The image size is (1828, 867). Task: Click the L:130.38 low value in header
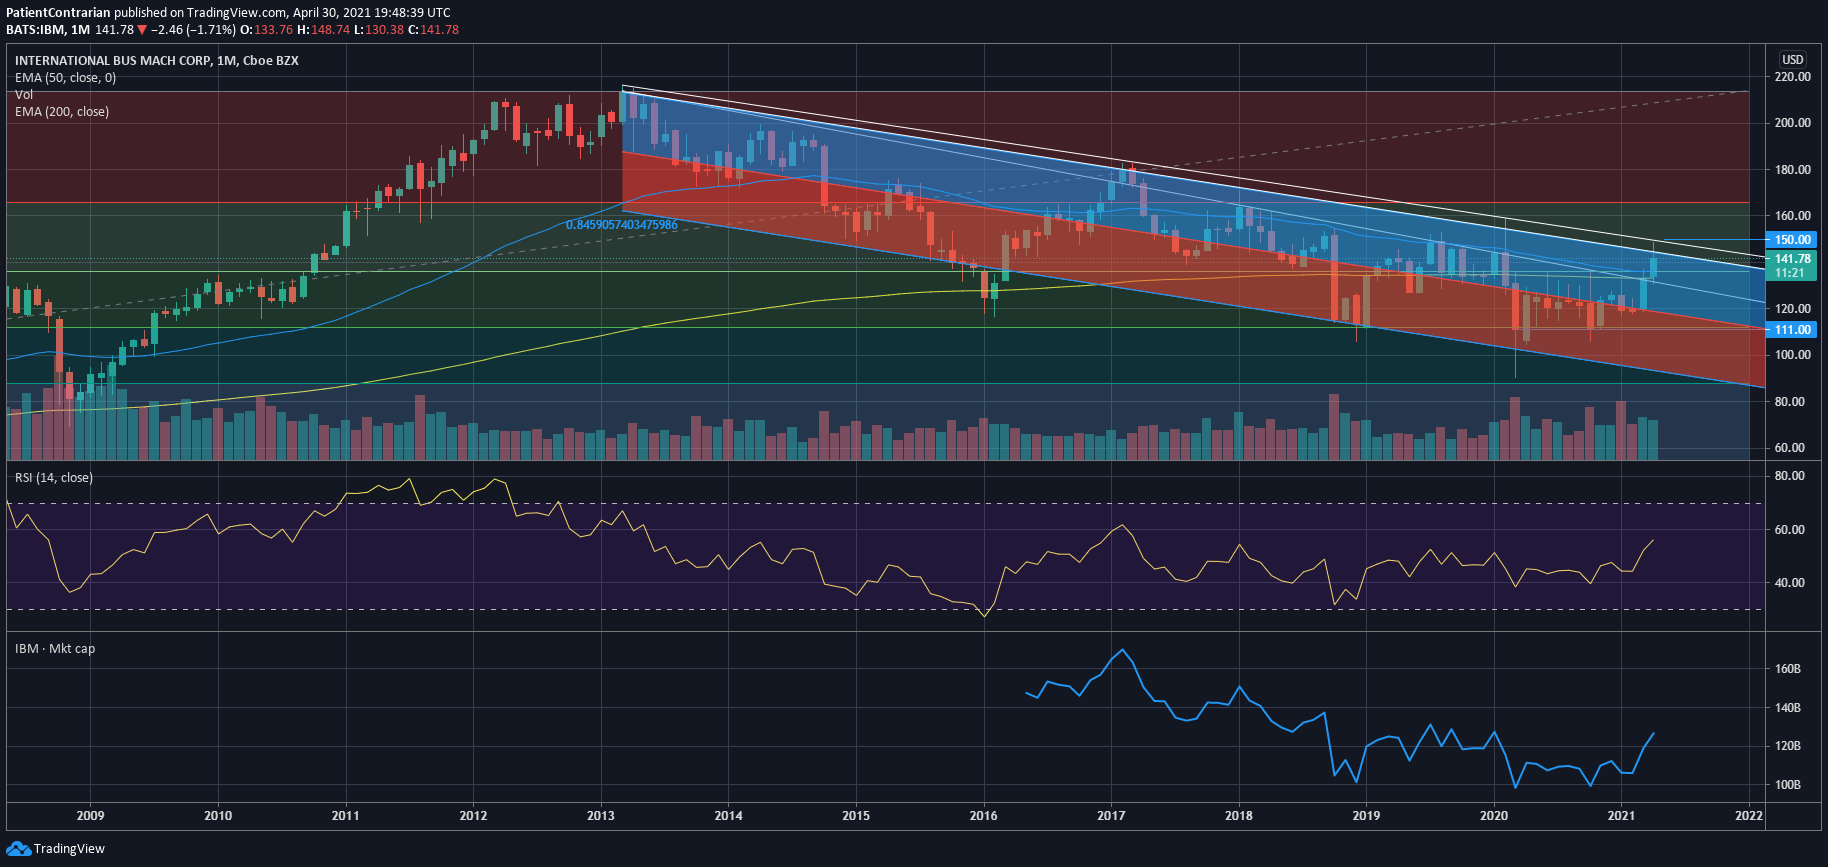380,30
